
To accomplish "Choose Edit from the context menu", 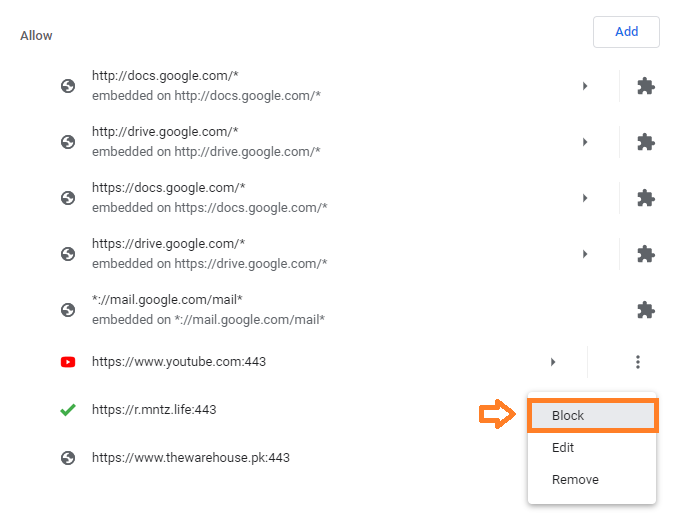I will click(592, 448).
